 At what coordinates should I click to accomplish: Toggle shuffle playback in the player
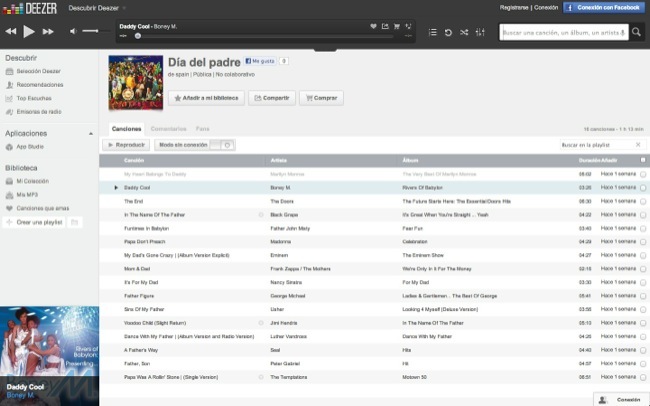coord(463,32)
